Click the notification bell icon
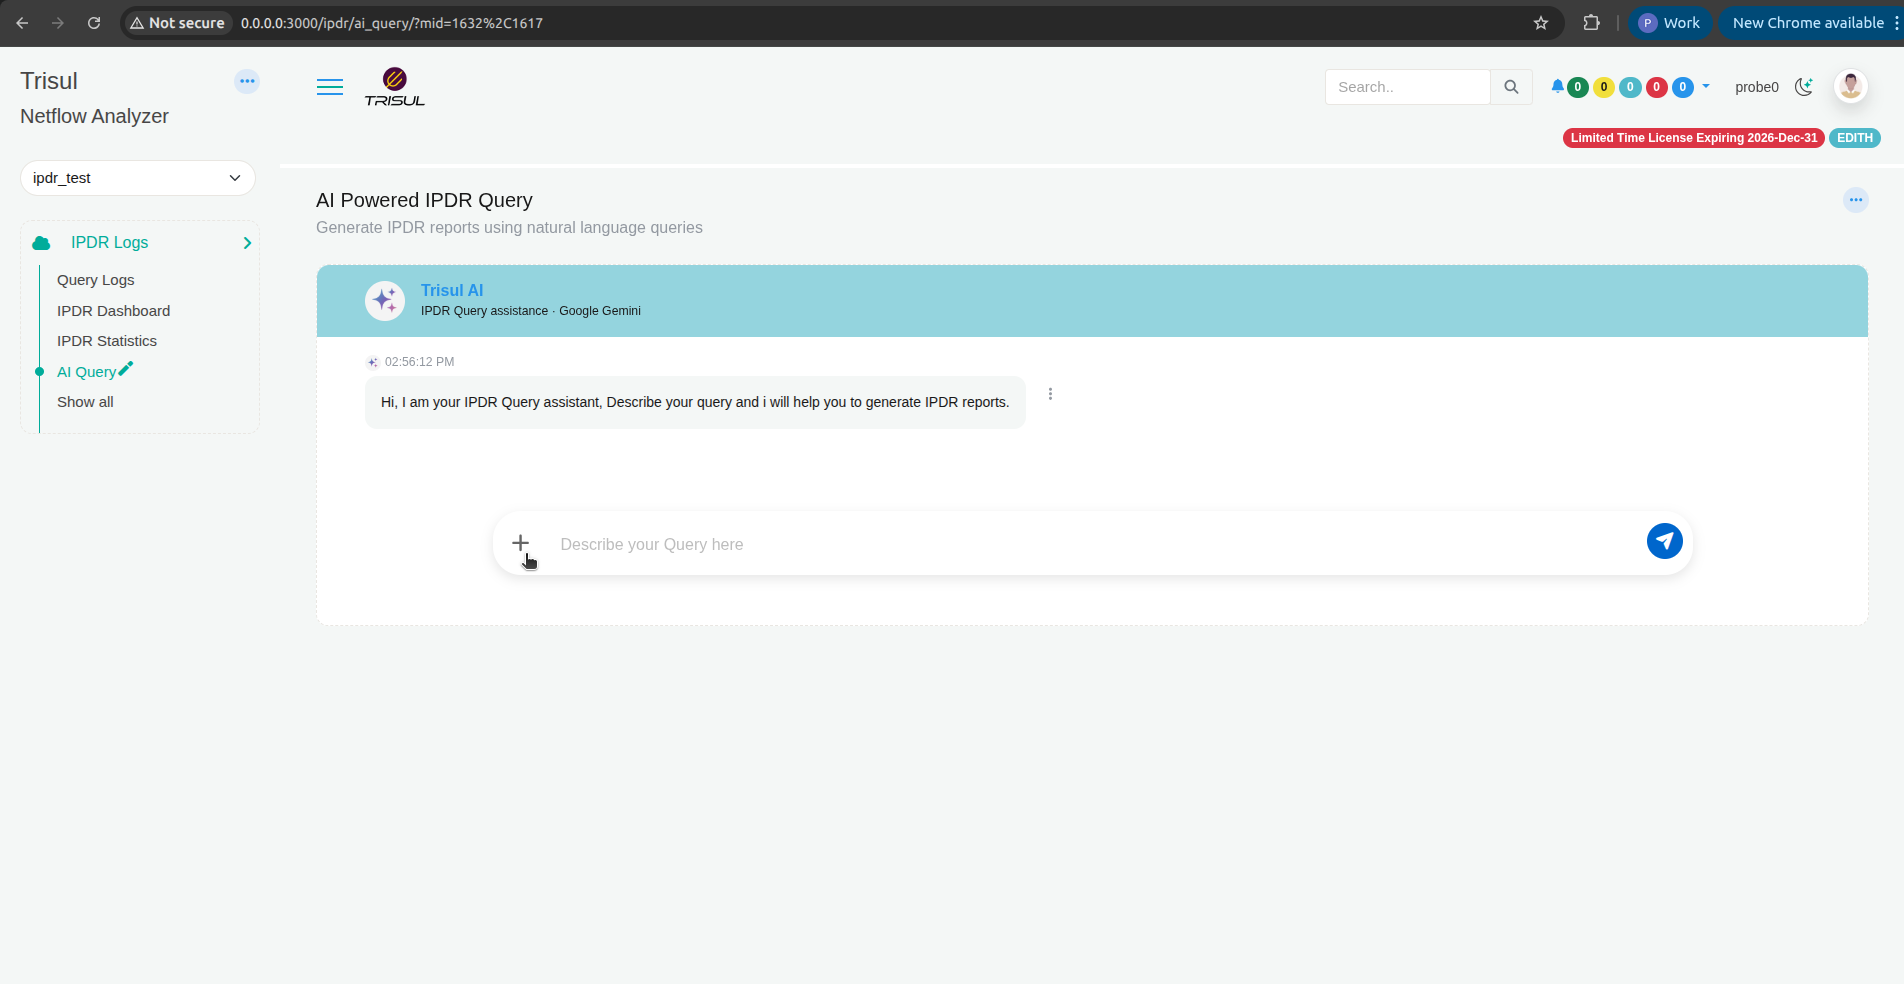This screenshot has height=984, width=1904. coord(1557,86)
